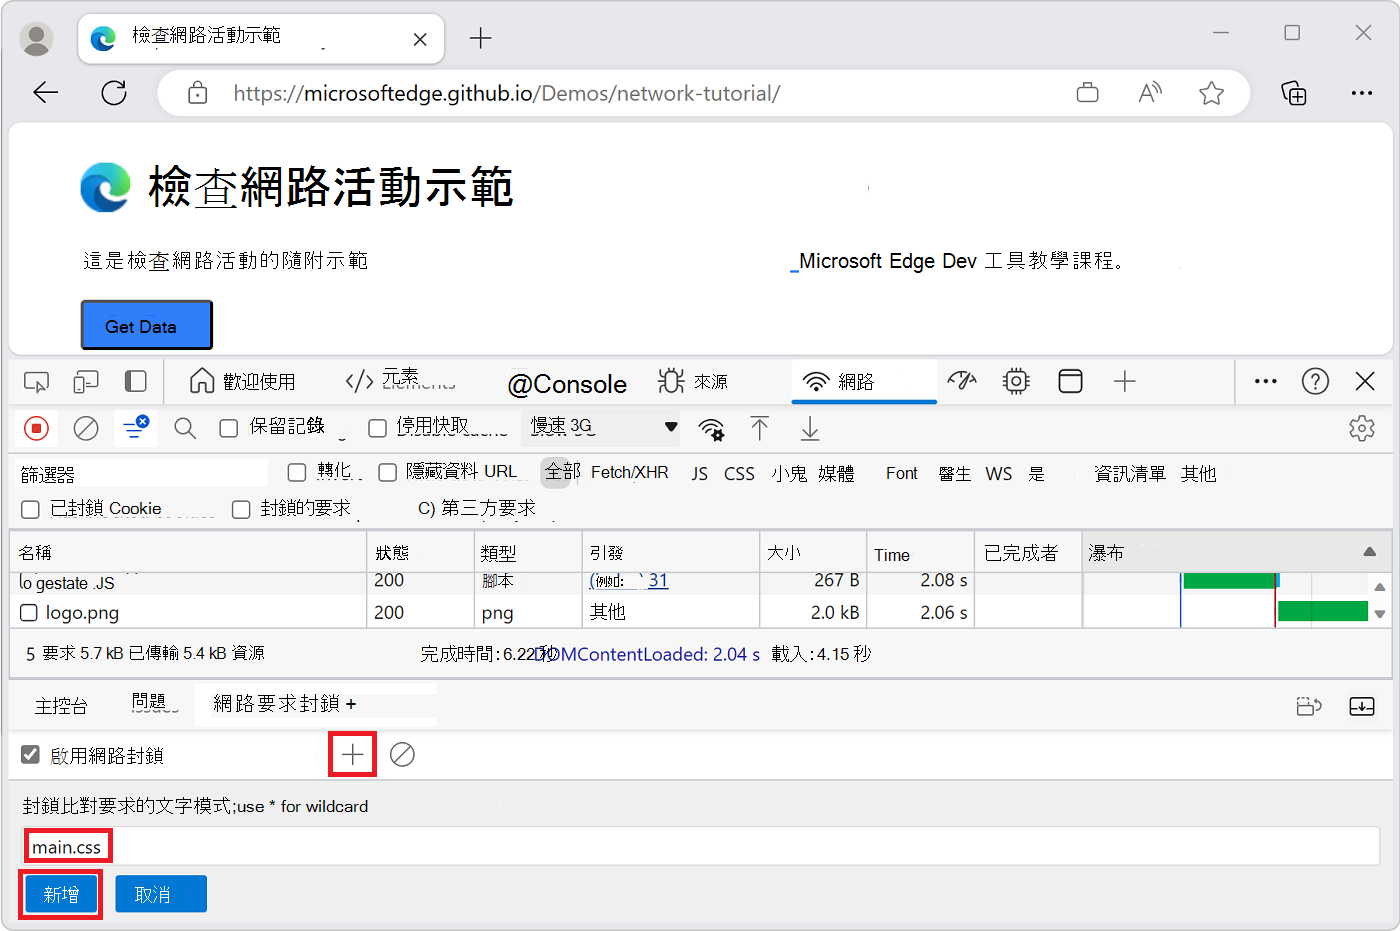Switch to 主控台 drawer tab

pos(61,706)
